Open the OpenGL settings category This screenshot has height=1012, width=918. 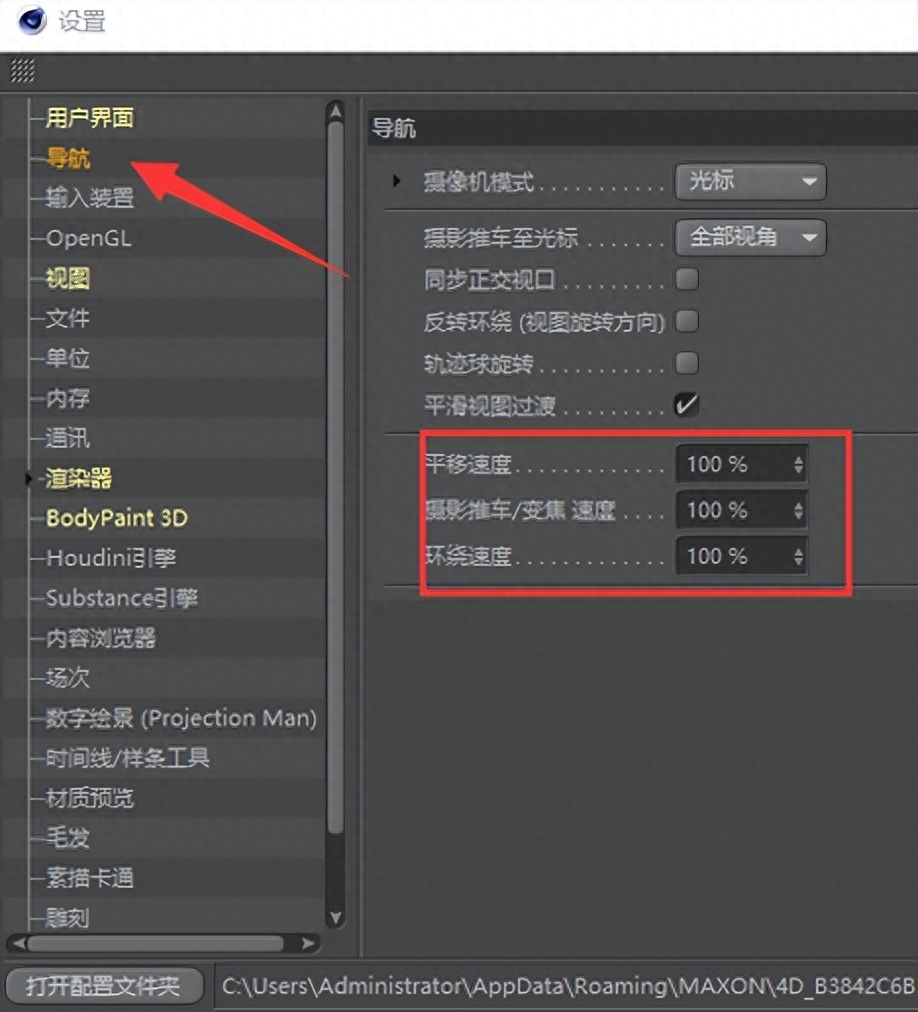88,238
